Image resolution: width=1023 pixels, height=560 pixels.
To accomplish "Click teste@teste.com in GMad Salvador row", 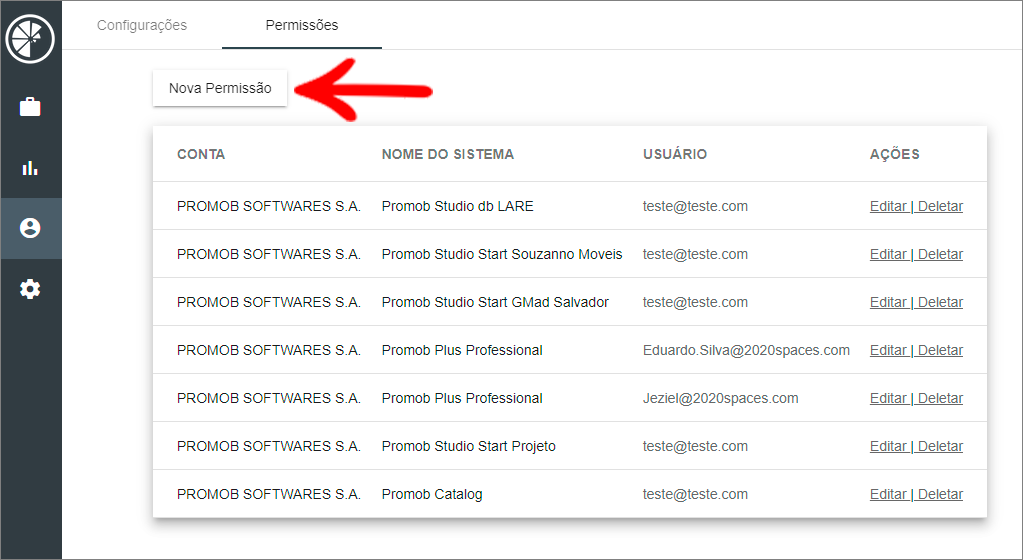I will 695,302.
